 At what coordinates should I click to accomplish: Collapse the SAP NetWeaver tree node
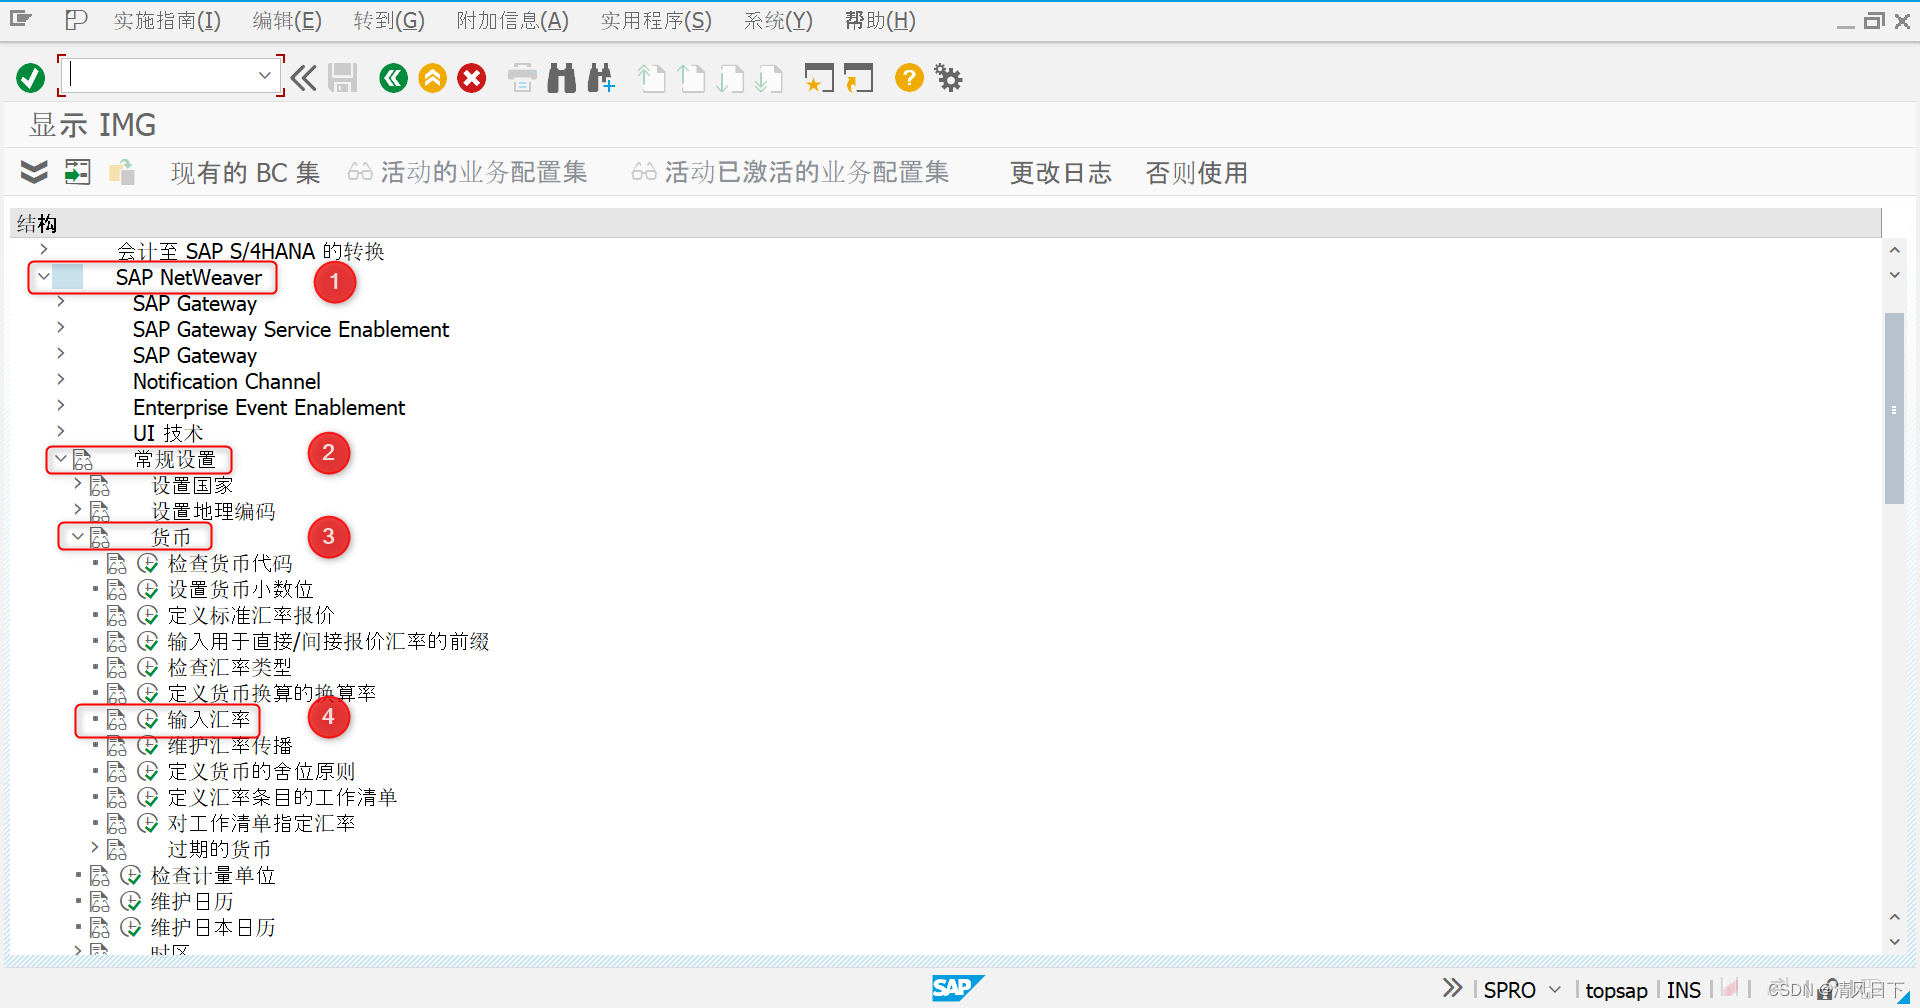[43, 276]
